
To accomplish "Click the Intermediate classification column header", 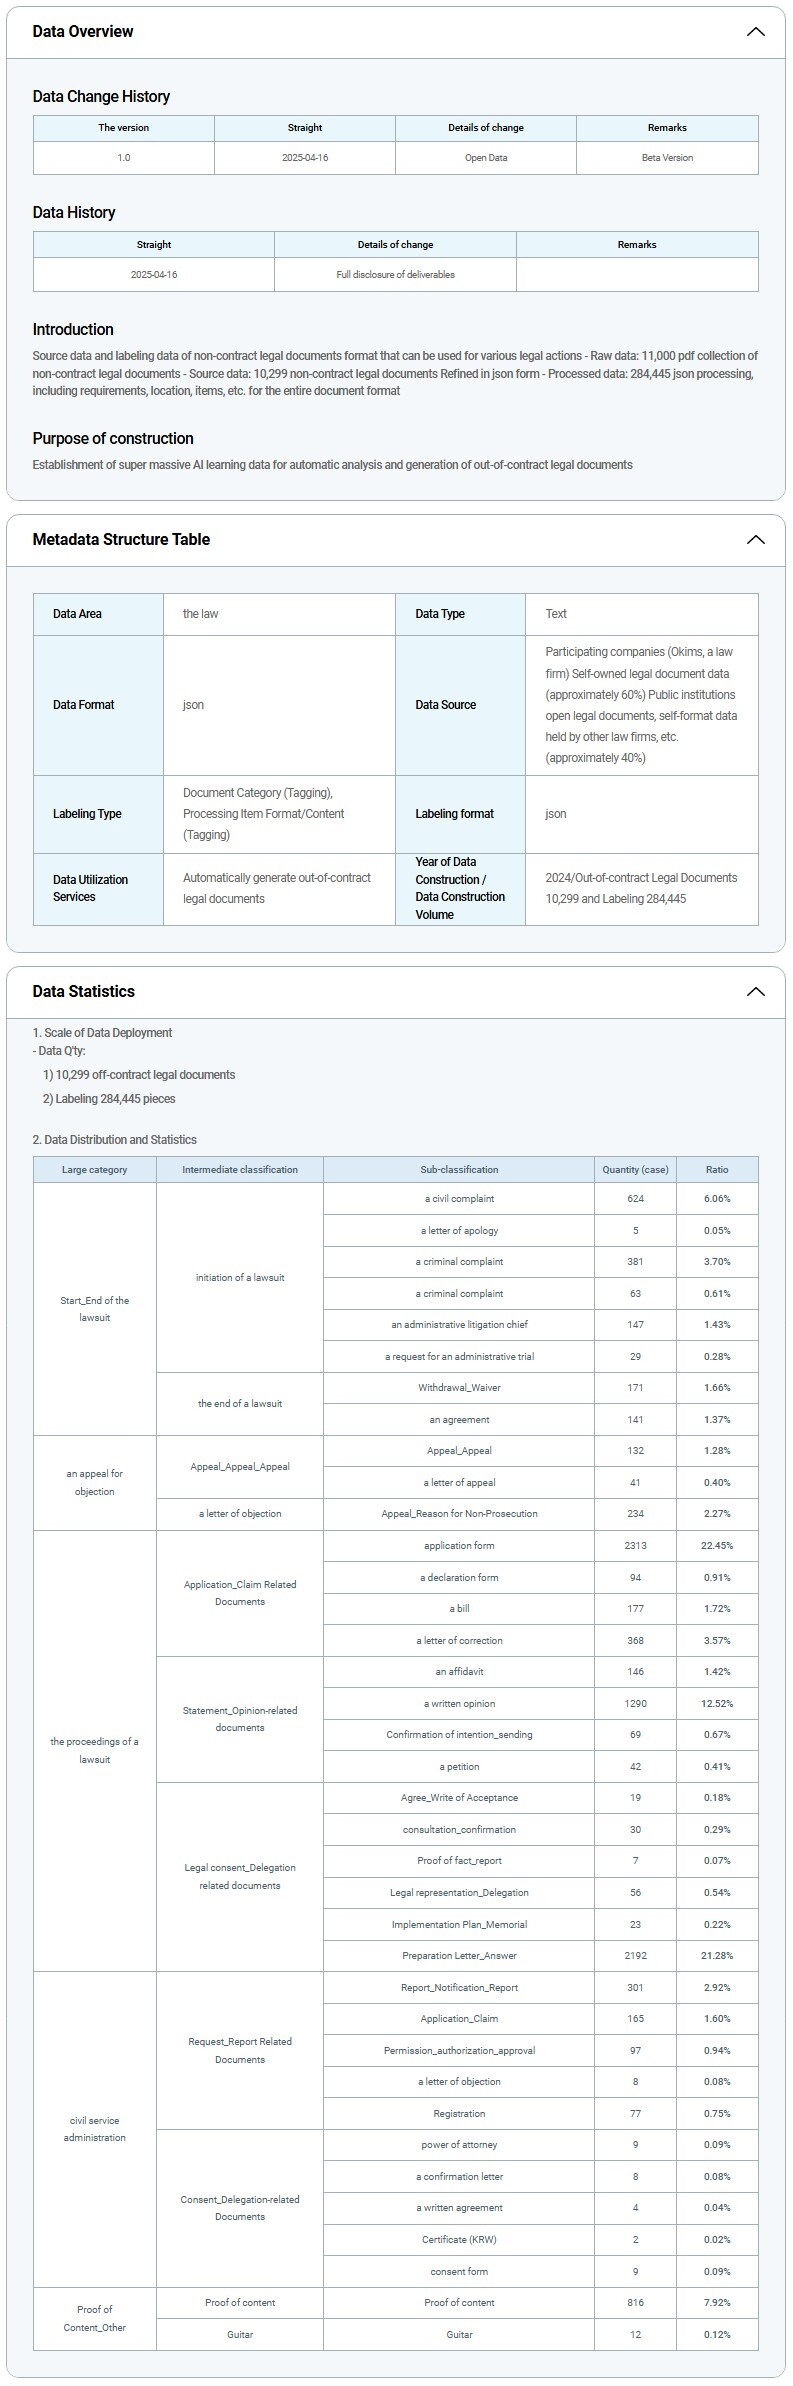I will point(240,1169).
